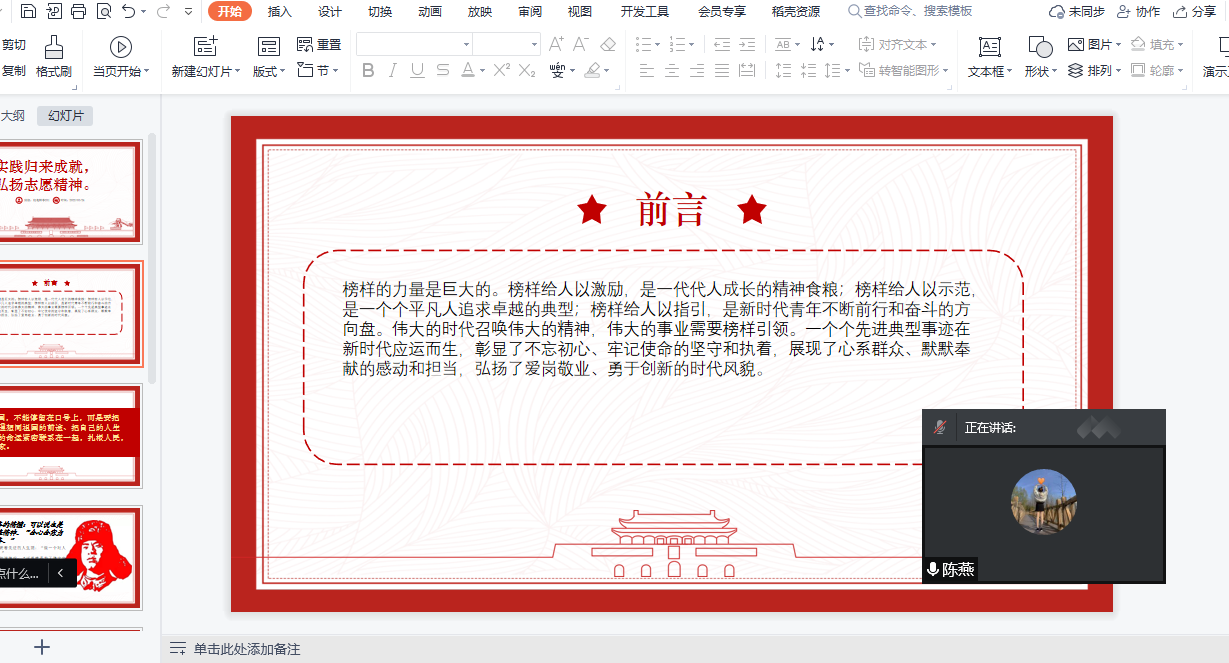The image size is (1229, 663).
Task: Switch to the Design (设计) tab
Action: tap(330, 12)
